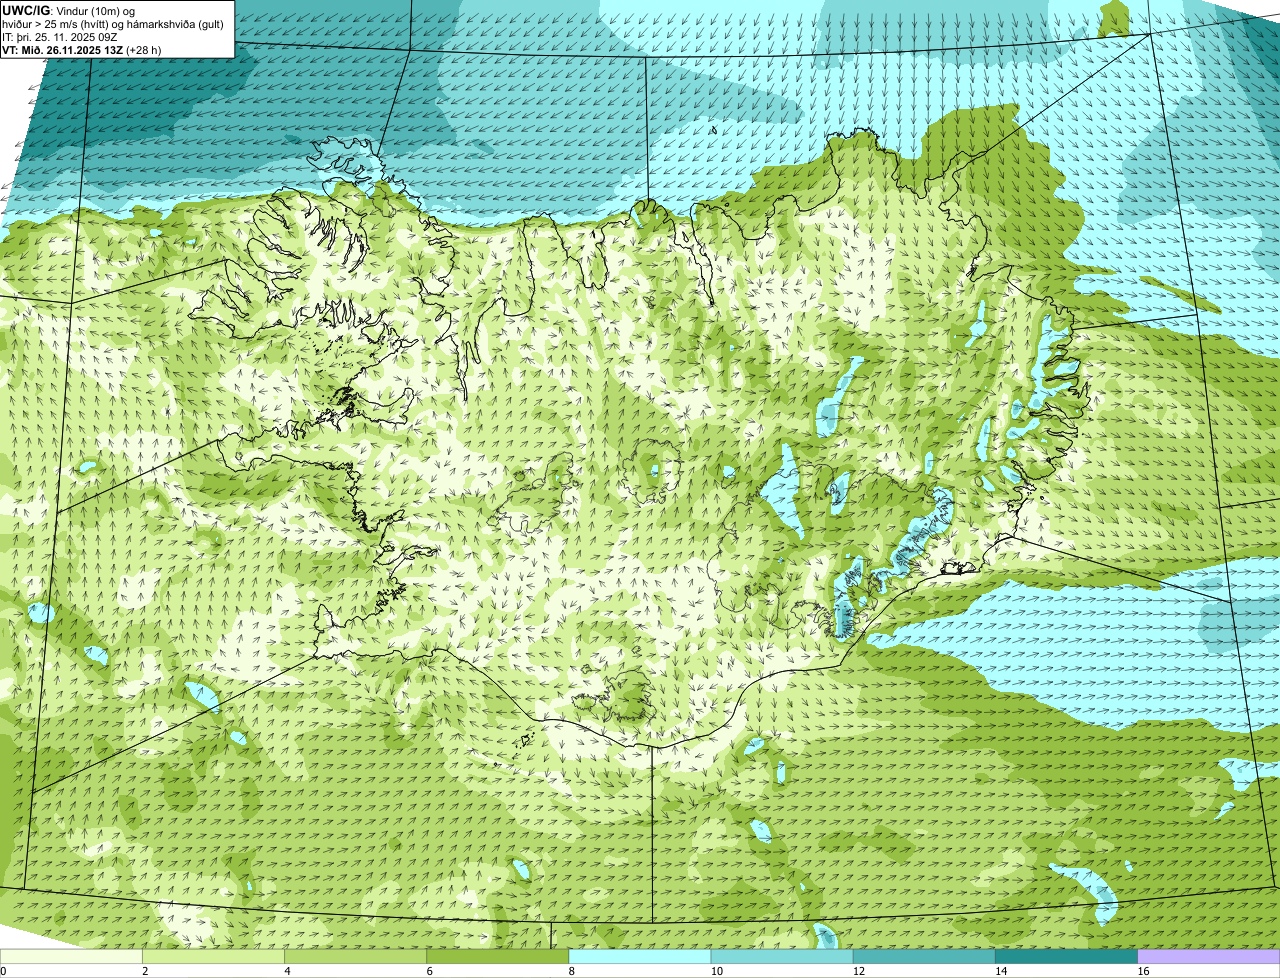Click the legend tick label '12'
The width and height of the screenshot is (1280, 978).
(x=859, y=971)
